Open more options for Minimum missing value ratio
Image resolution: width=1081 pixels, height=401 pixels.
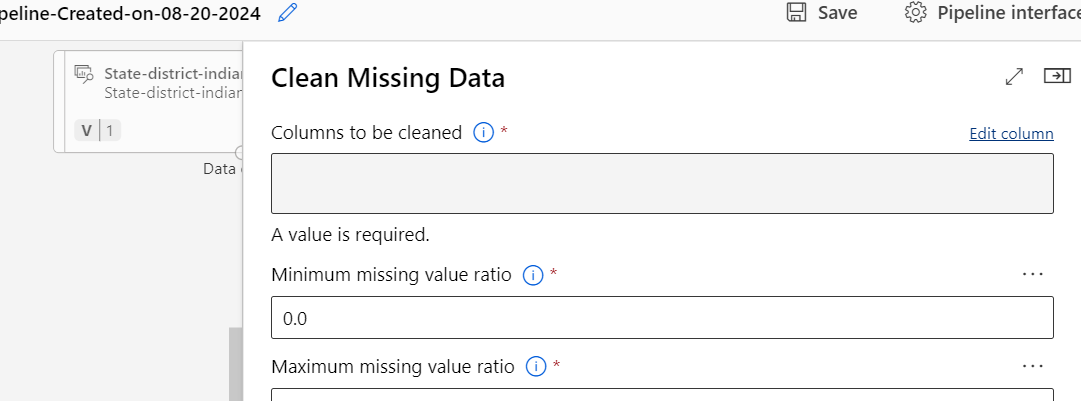tap(1033, 274)
